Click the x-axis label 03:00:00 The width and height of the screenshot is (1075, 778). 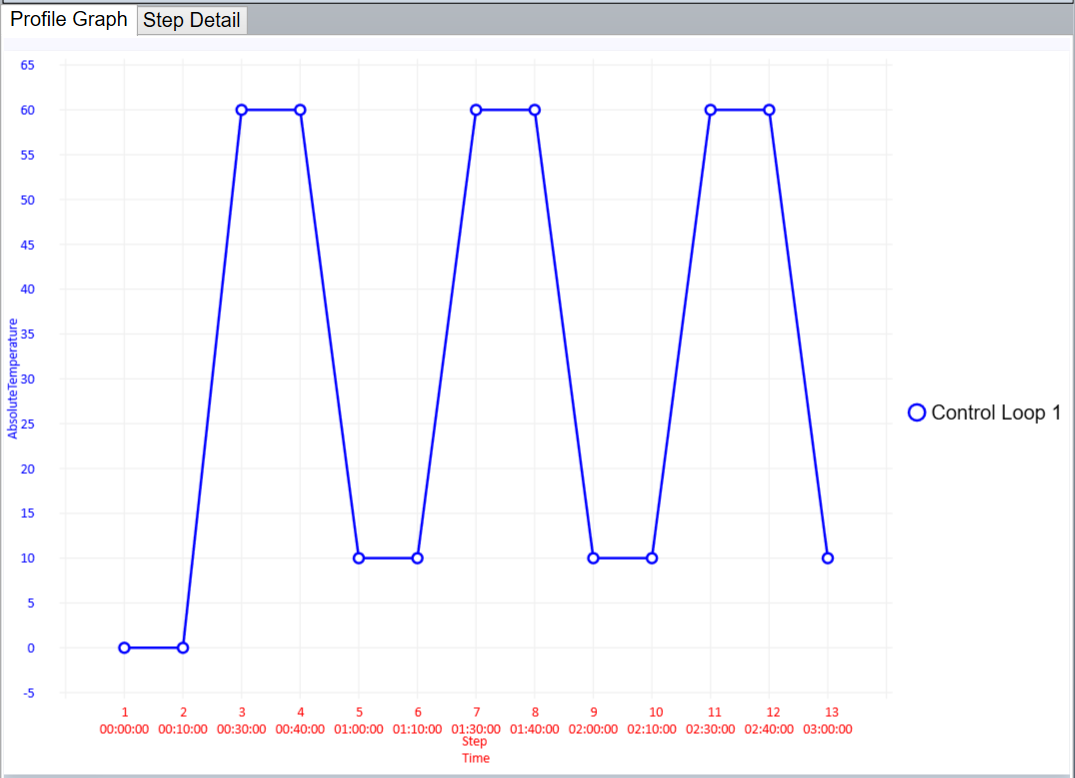pos(828,729)
